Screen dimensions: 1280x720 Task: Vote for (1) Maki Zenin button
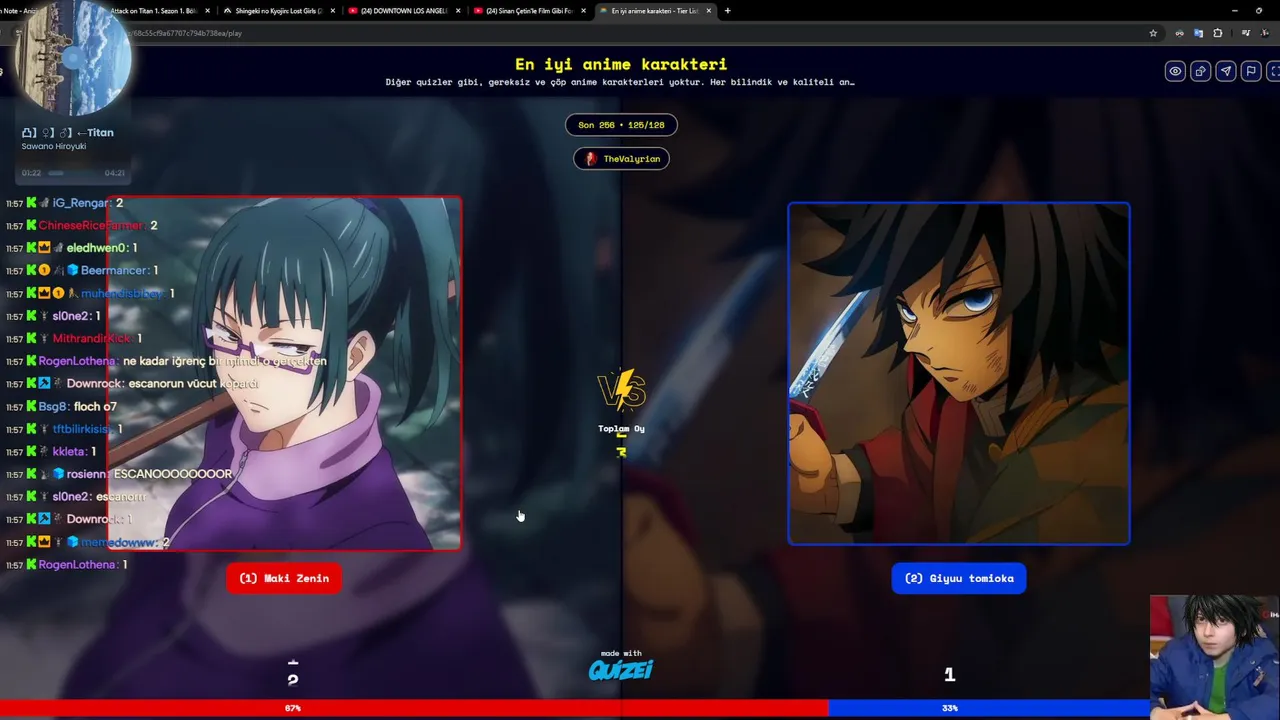point(284,578)
